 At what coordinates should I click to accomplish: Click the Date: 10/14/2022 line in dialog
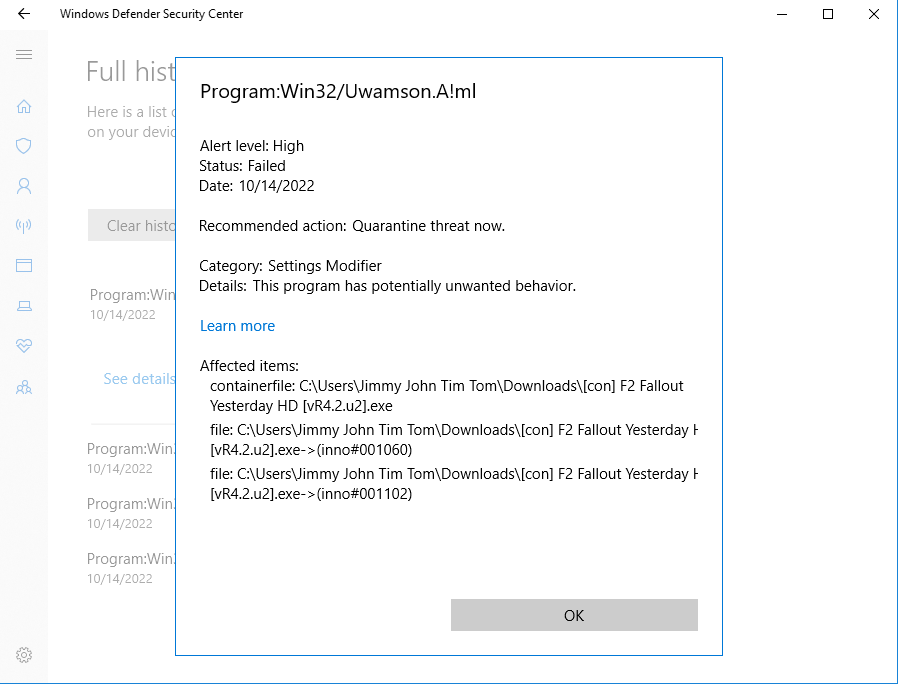[257, 186]
